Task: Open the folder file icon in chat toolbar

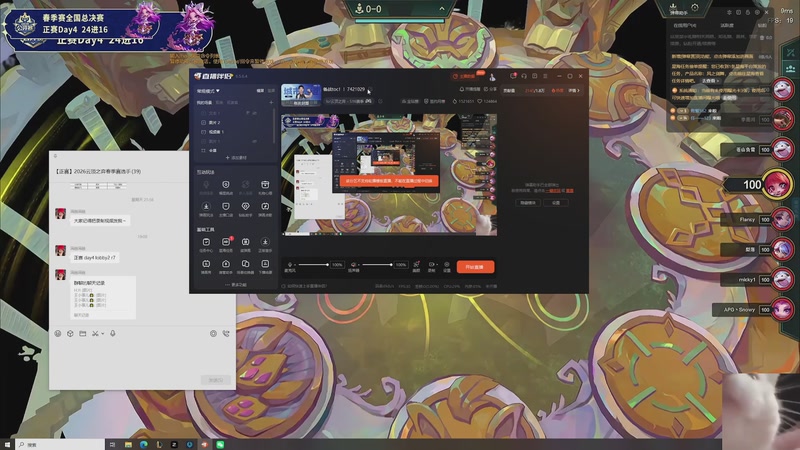Action: pyautogui.click(x=83, y=334)
